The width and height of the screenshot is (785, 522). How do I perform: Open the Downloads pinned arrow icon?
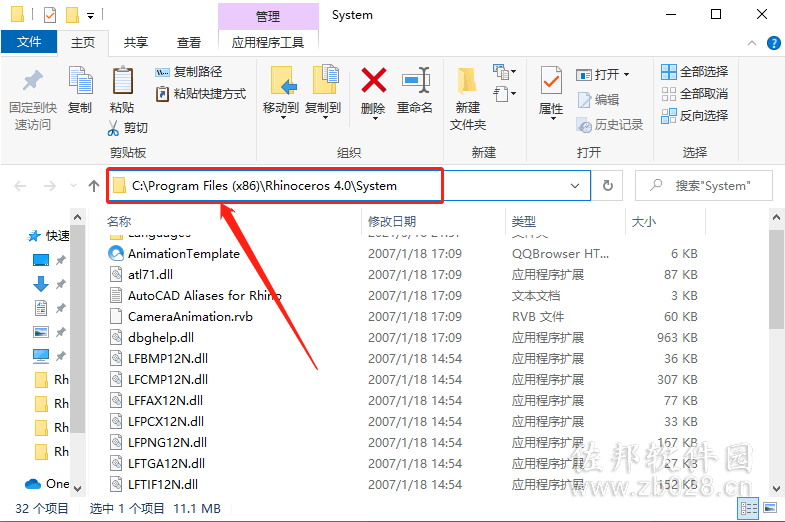tap(41, 284)
